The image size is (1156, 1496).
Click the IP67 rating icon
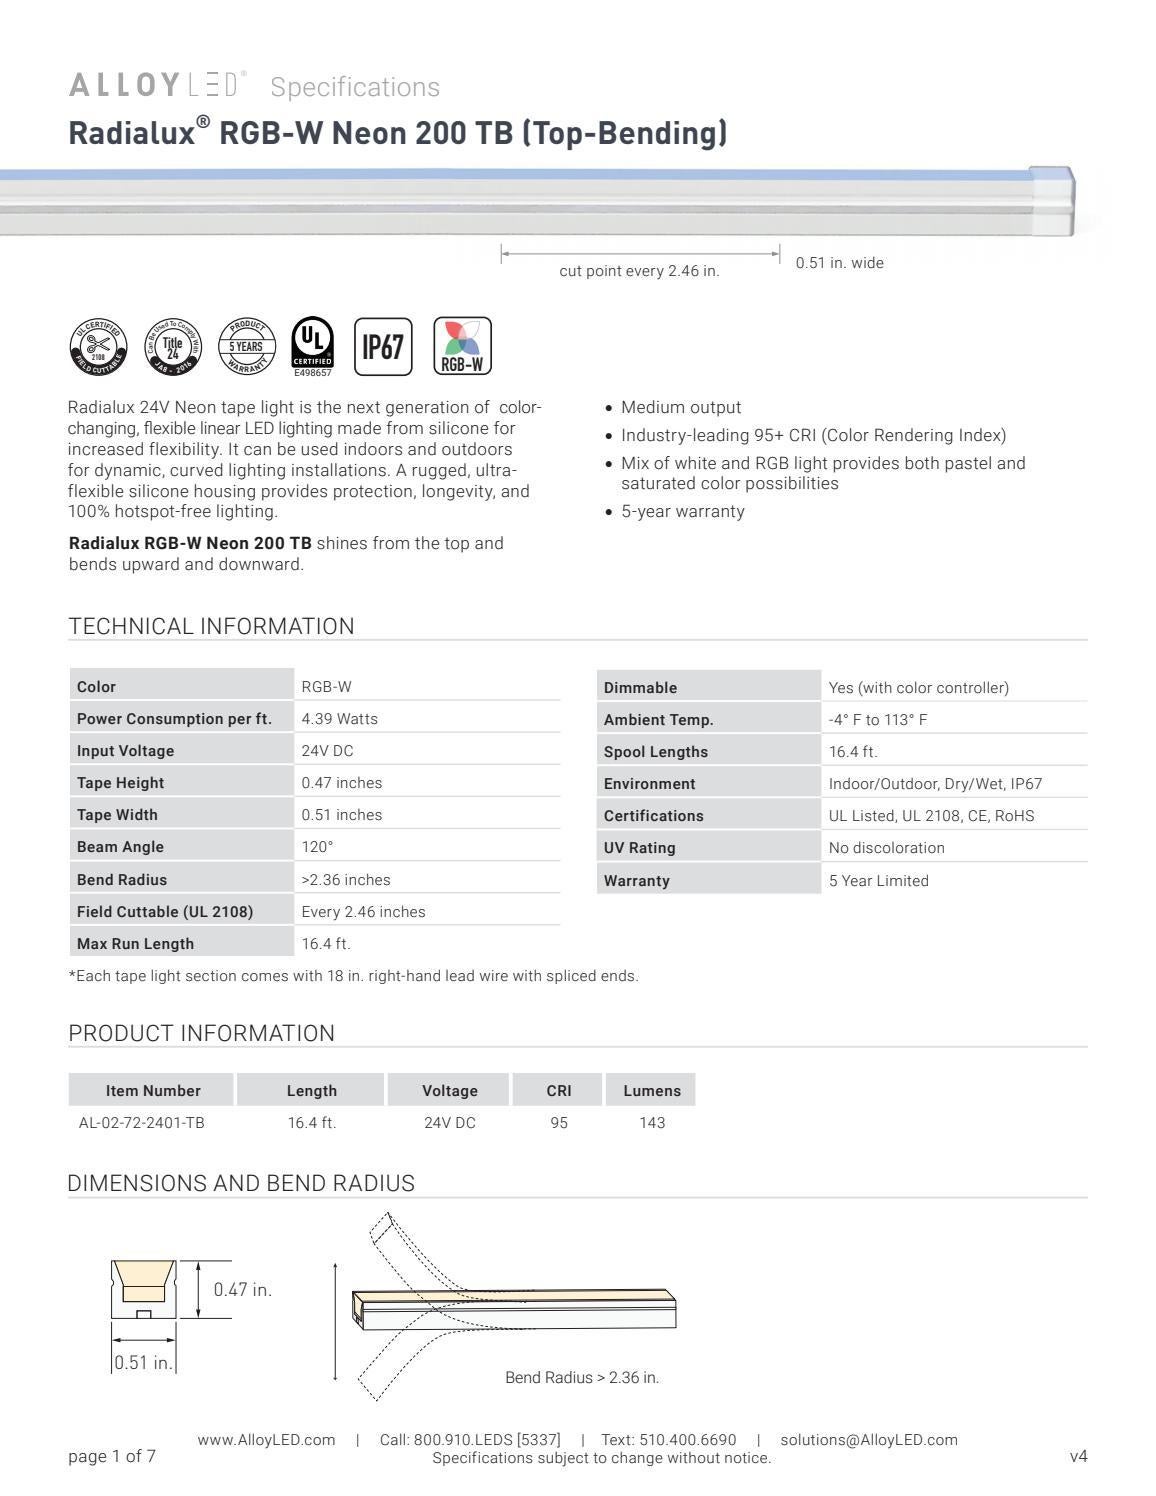coord(383,346)
